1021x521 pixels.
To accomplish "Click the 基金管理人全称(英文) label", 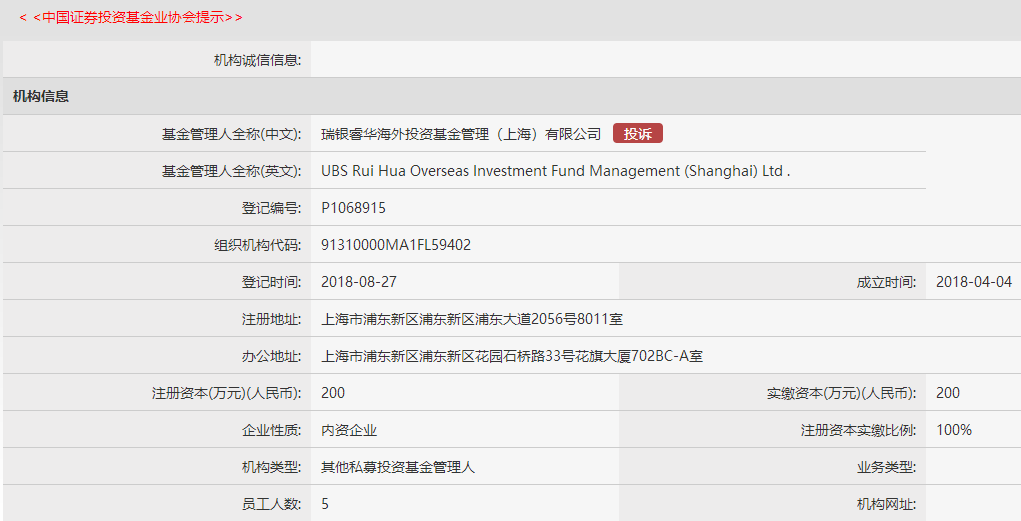I will coord(232,171).
